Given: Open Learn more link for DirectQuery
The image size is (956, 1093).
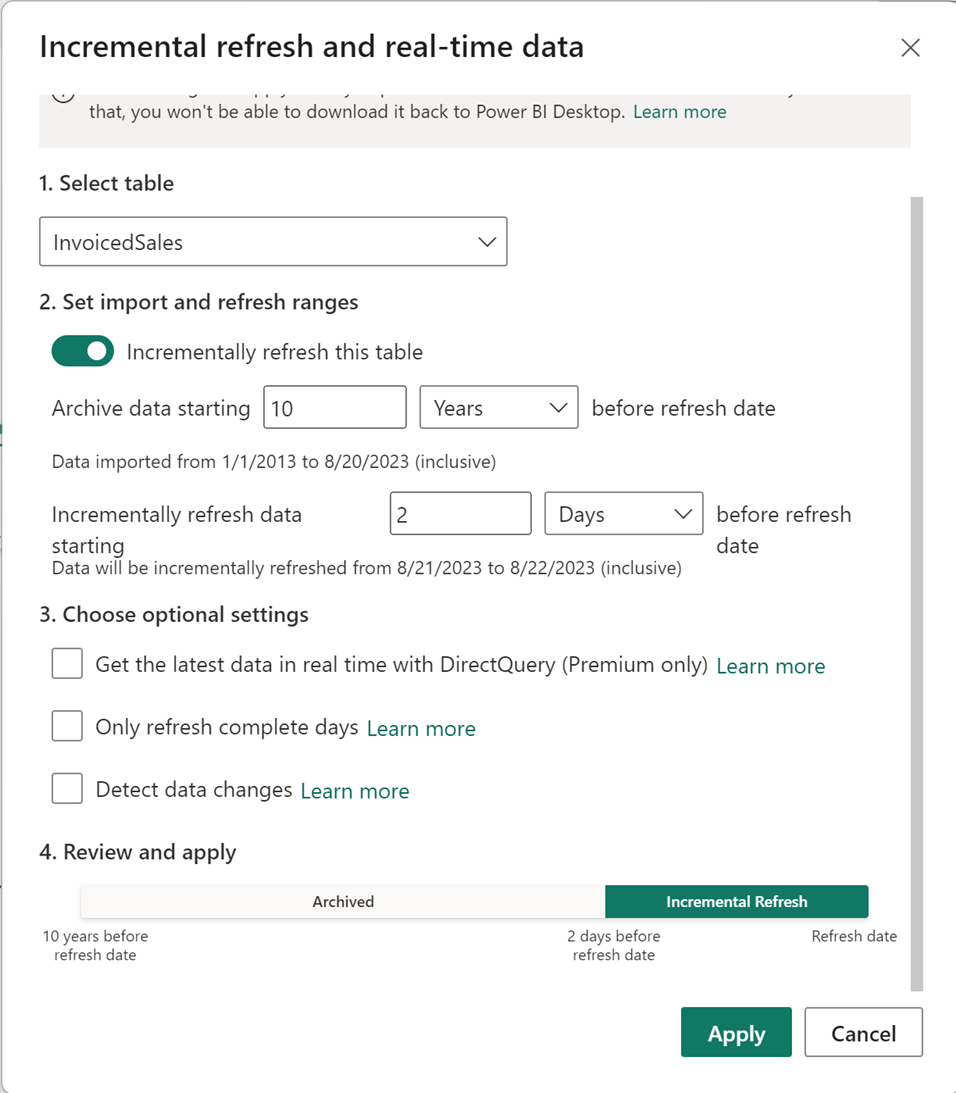Looking at the screenshot, I should tap(771, 666).
